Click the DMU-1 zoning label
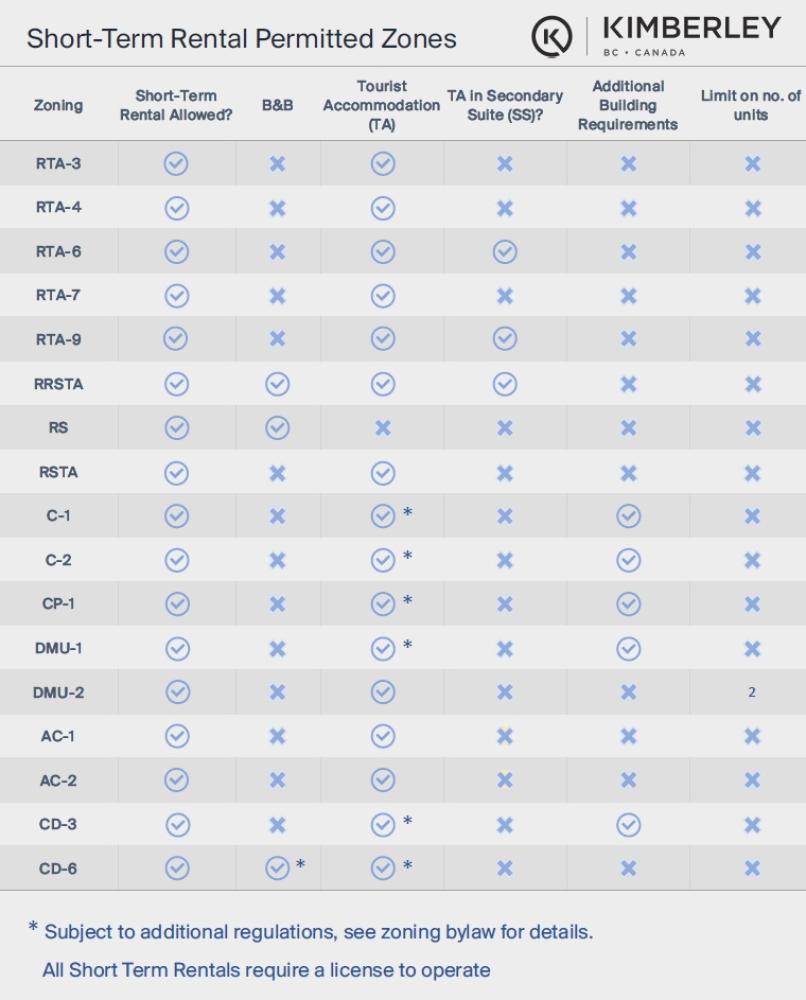Viewport: 806px width, 1000px height. coord(58,648)
